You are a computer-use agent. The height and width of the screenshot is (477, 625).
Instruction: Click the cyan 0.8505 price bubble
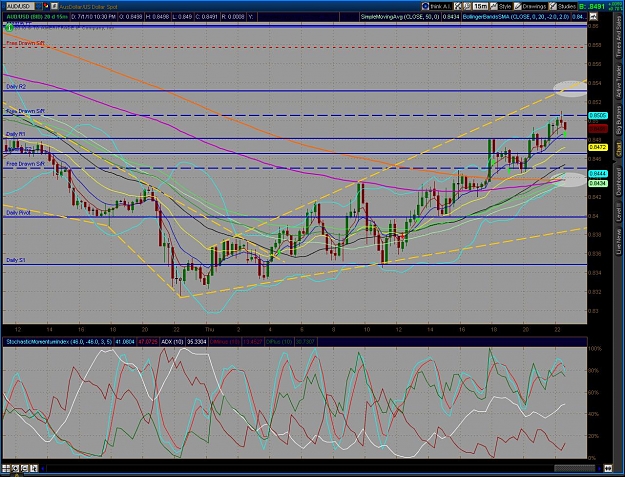[x=598, y=116]
